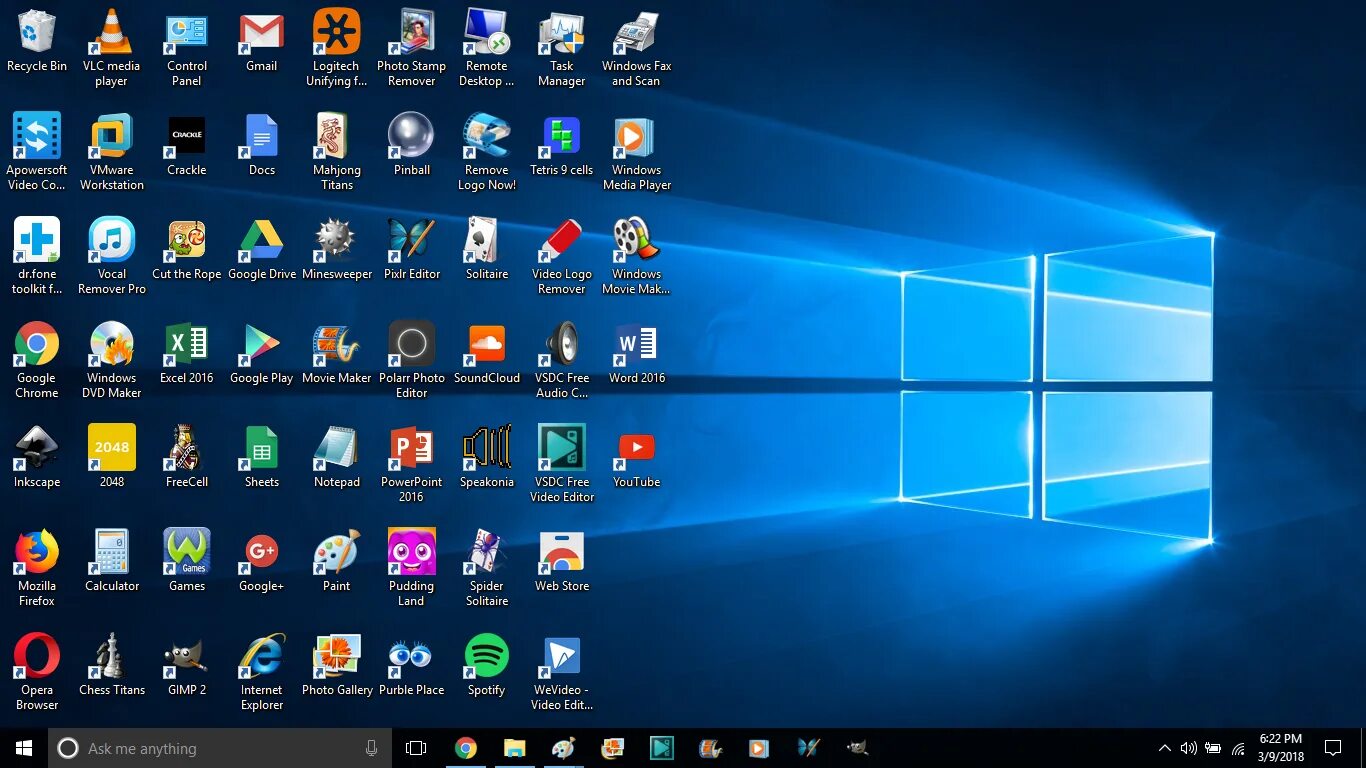
Task: Expand hidden system tray icons chevron
Action: pos(1164,748)
